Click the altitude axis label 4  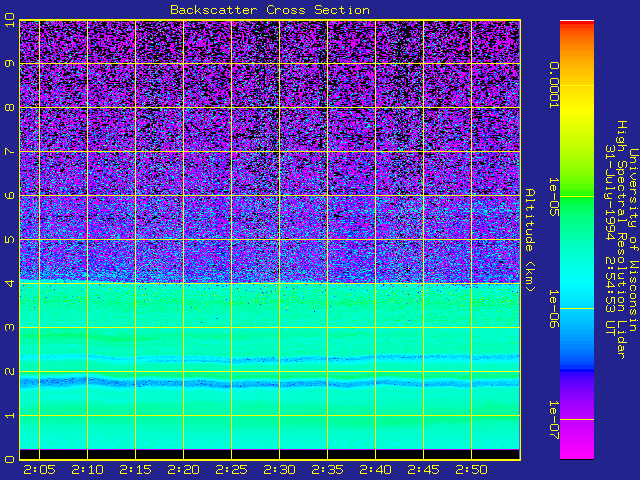point(9,283)
